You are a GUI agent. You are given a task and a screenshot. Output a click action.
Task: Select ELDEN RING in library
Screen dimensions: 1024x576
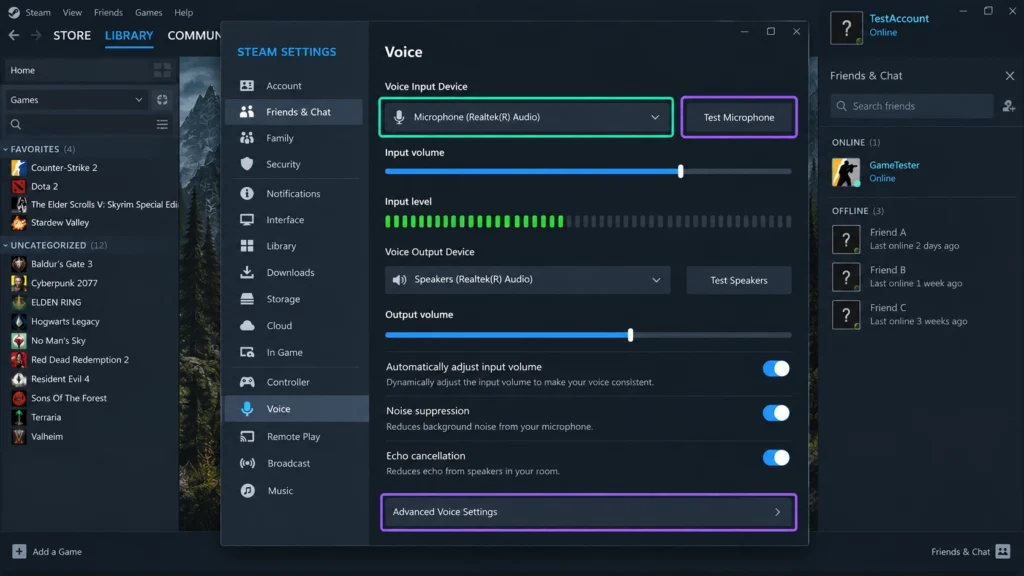point(56,302)
